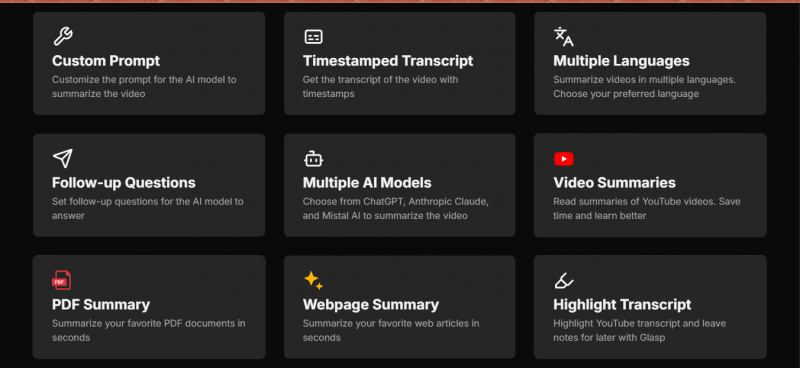
Task: Click the Multiple Languages heading
Action: tap(621, 61)
